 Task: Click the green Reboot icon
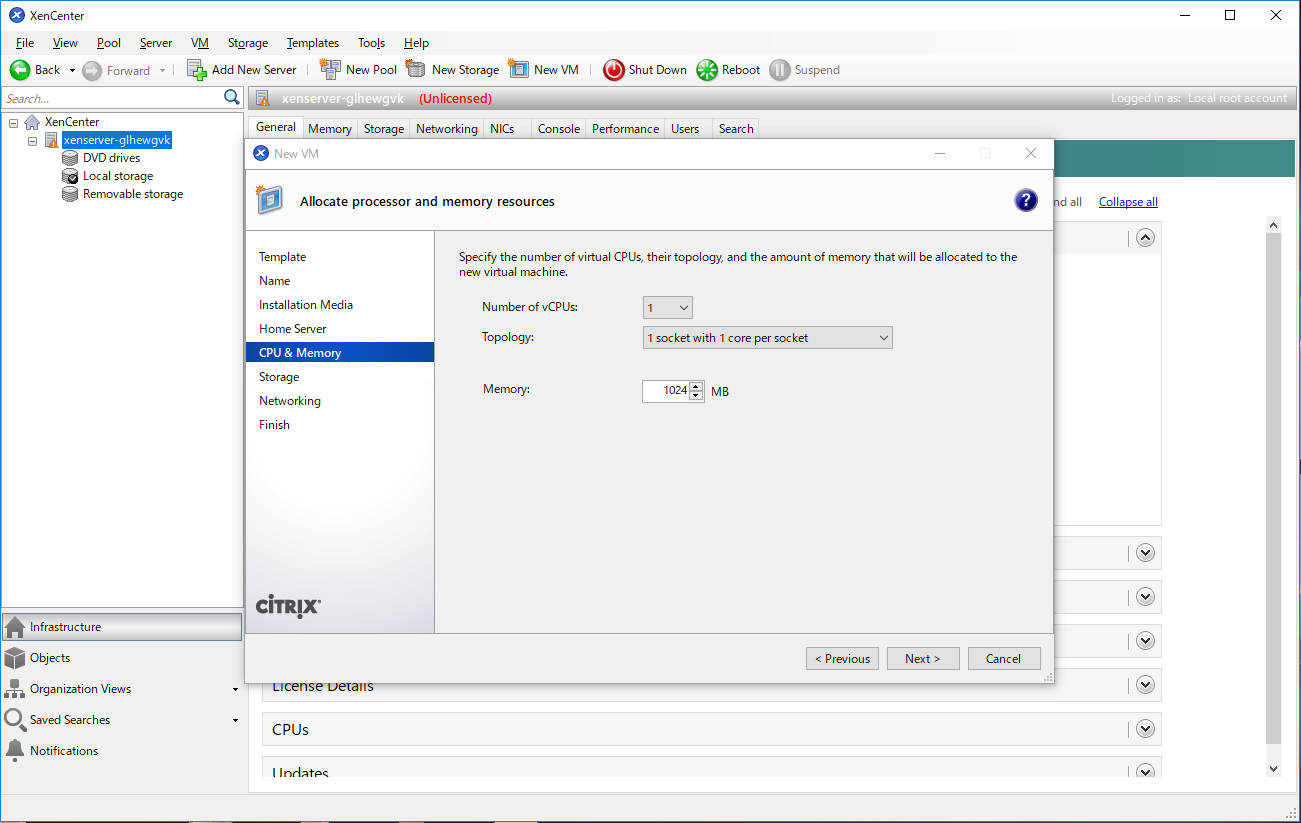click(x=707, y=70)
